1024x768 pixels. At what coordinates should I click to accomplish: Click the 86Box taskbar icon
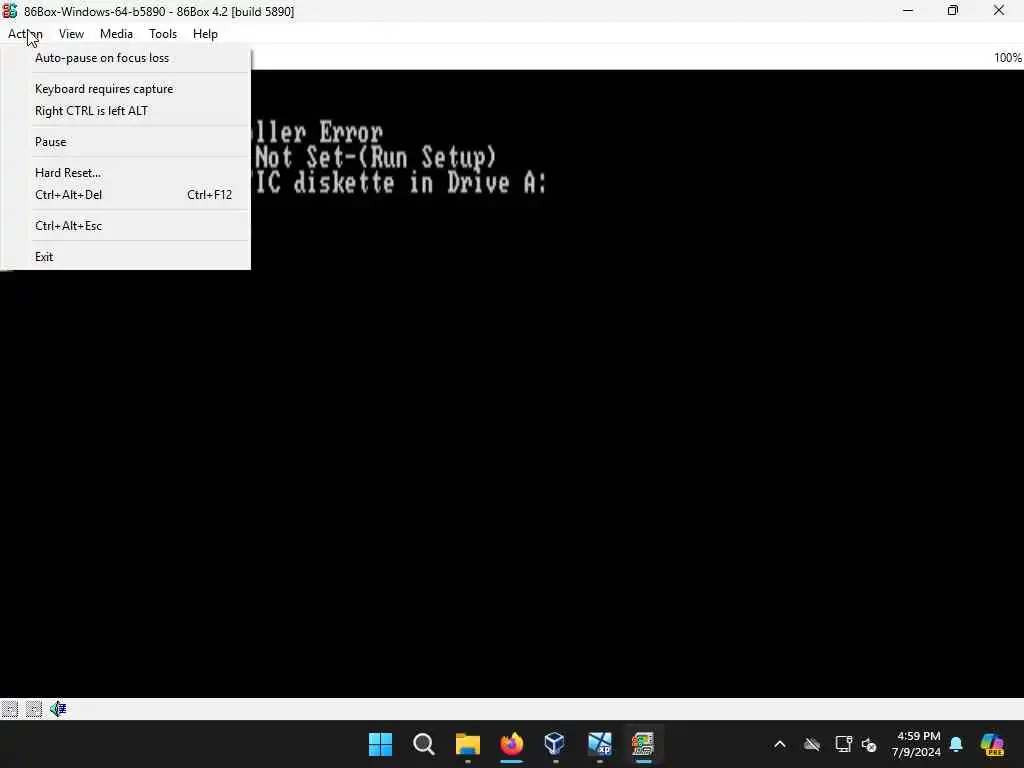click(643, 744)
